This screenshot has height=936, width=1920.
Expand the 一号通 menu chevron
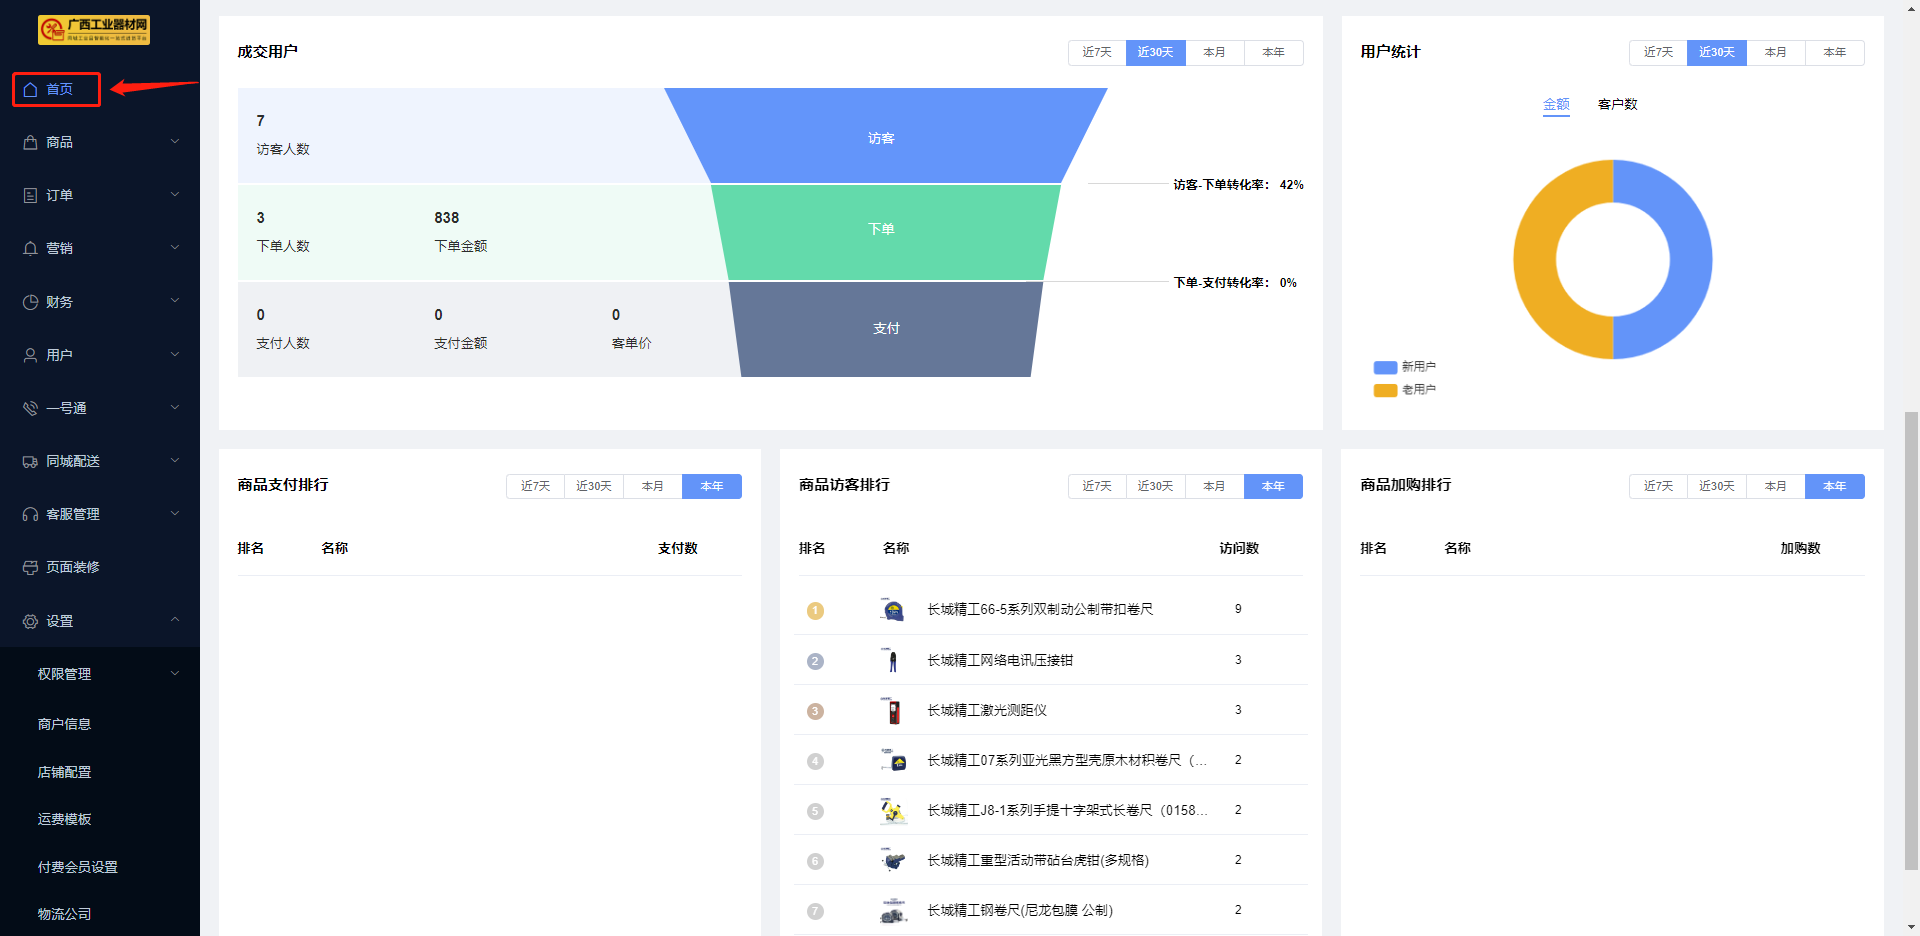pyautogui.click(x=175, y=408)
